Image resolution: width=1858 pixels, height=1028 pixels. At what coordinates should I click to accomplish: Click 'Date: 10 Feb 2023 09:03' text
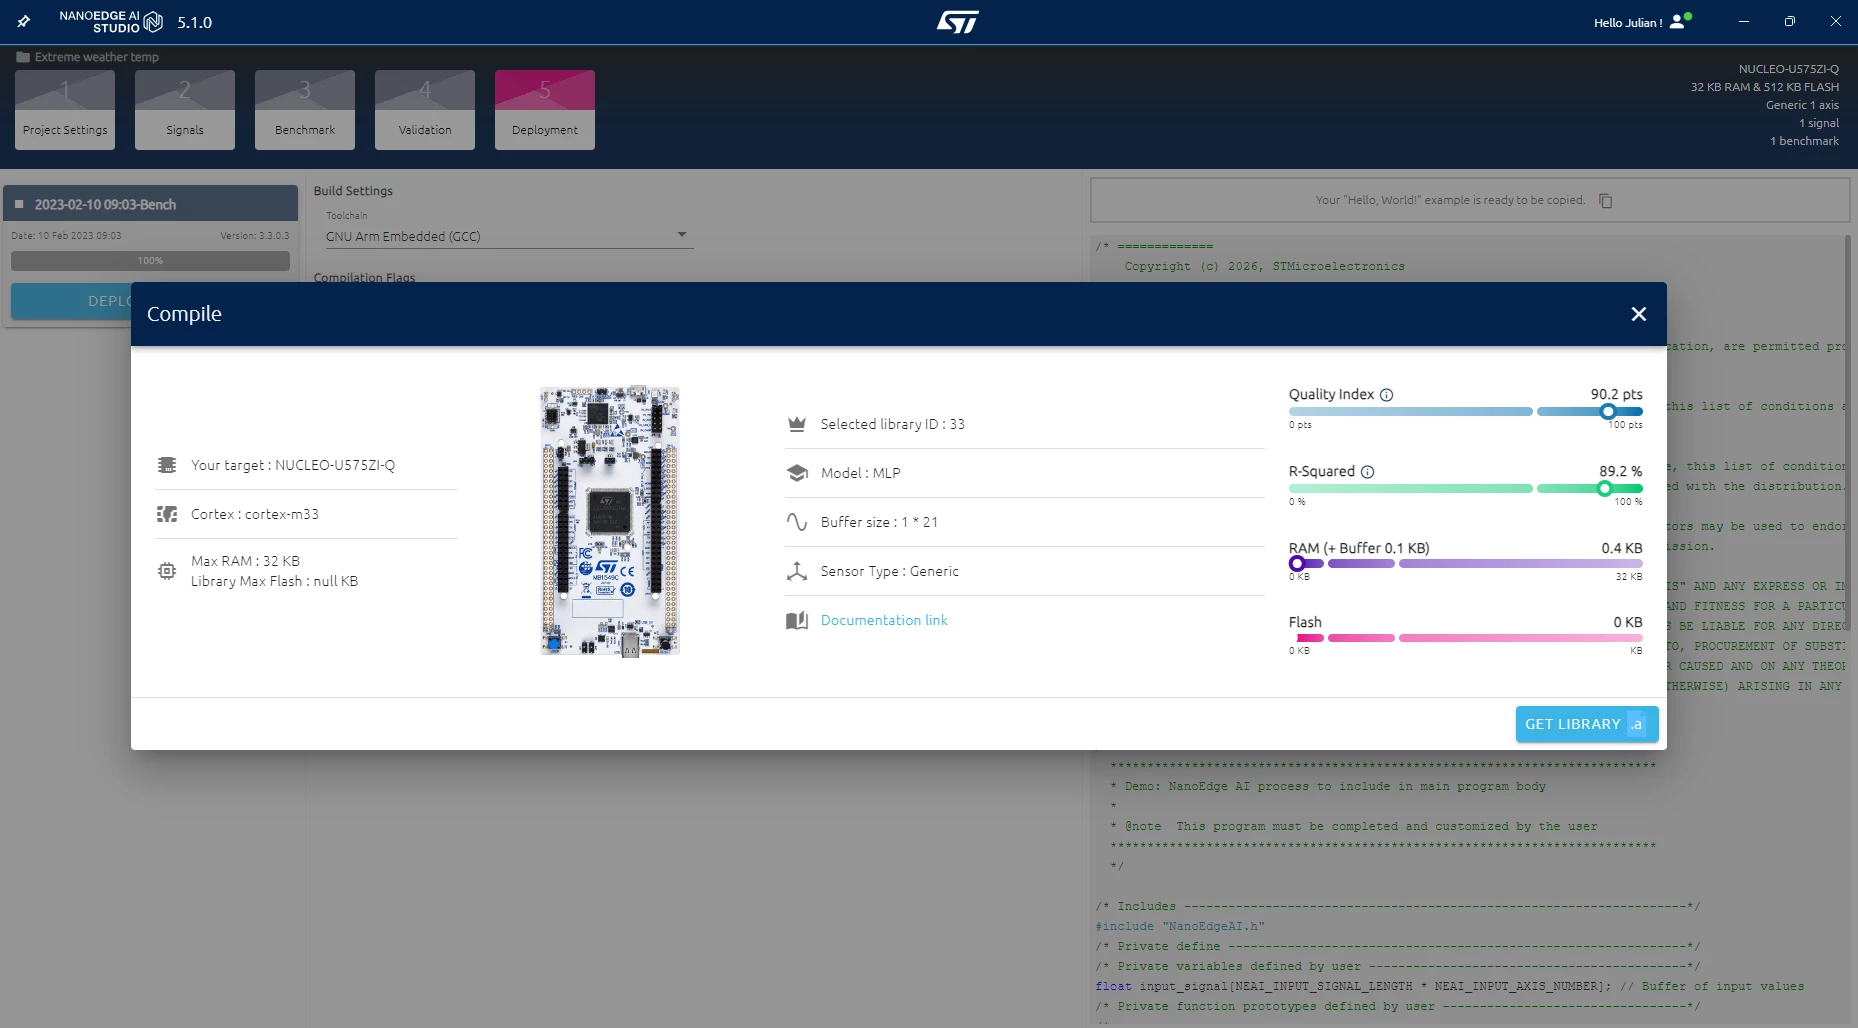tap(66, 236)
